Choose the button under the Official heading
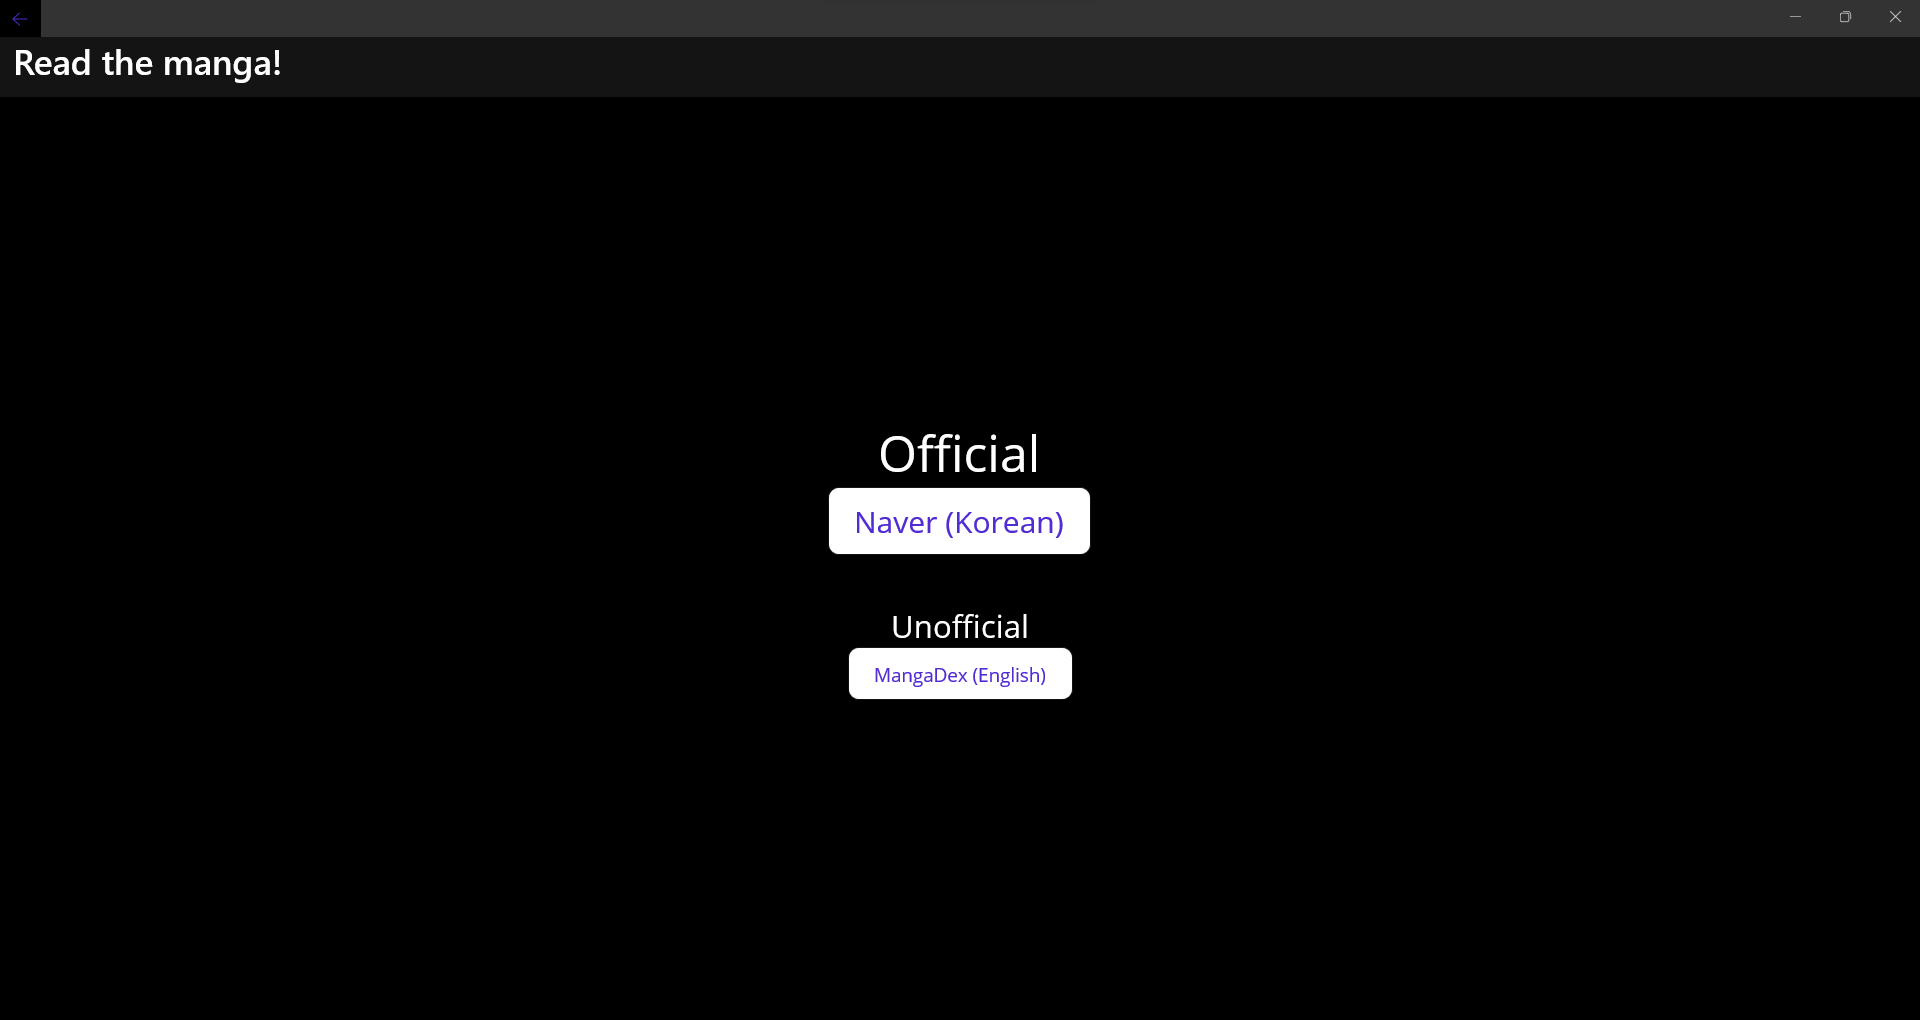 point(959,521)
